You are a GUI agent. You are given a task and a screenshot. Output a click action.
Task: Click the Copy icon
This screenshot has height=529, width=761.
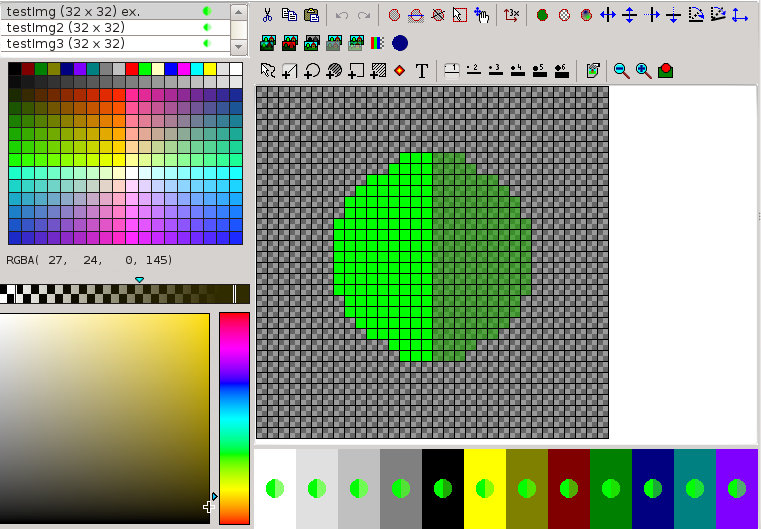pos(289,15)
